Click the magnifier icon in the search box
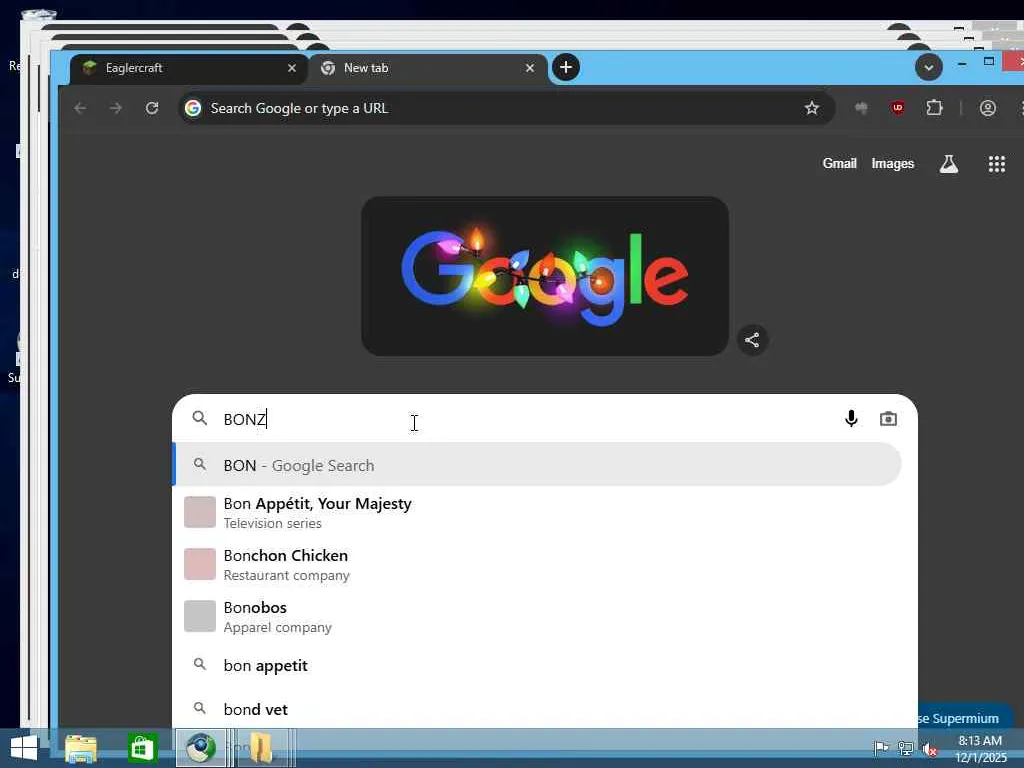Image resolution: width=1024 pixels, height=768 pixels. pyautogui.click(x=200, y=418)
